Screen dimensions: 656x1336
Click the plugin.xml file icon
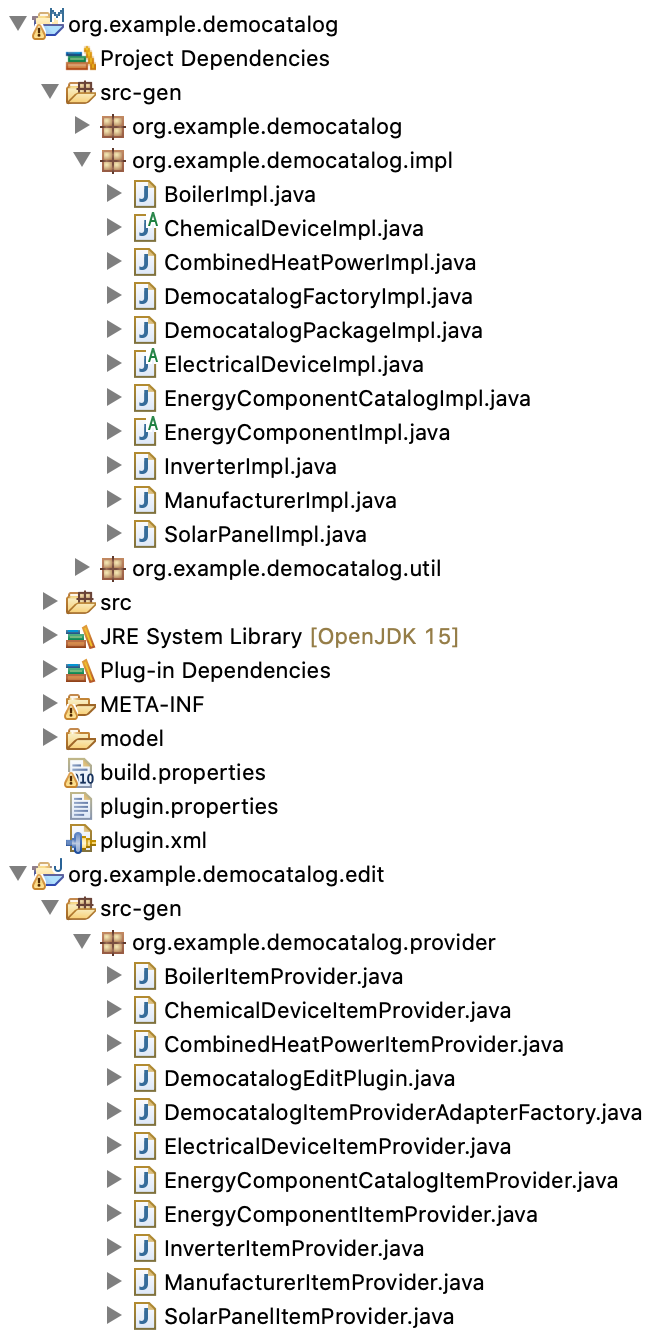tap(81, 840)
